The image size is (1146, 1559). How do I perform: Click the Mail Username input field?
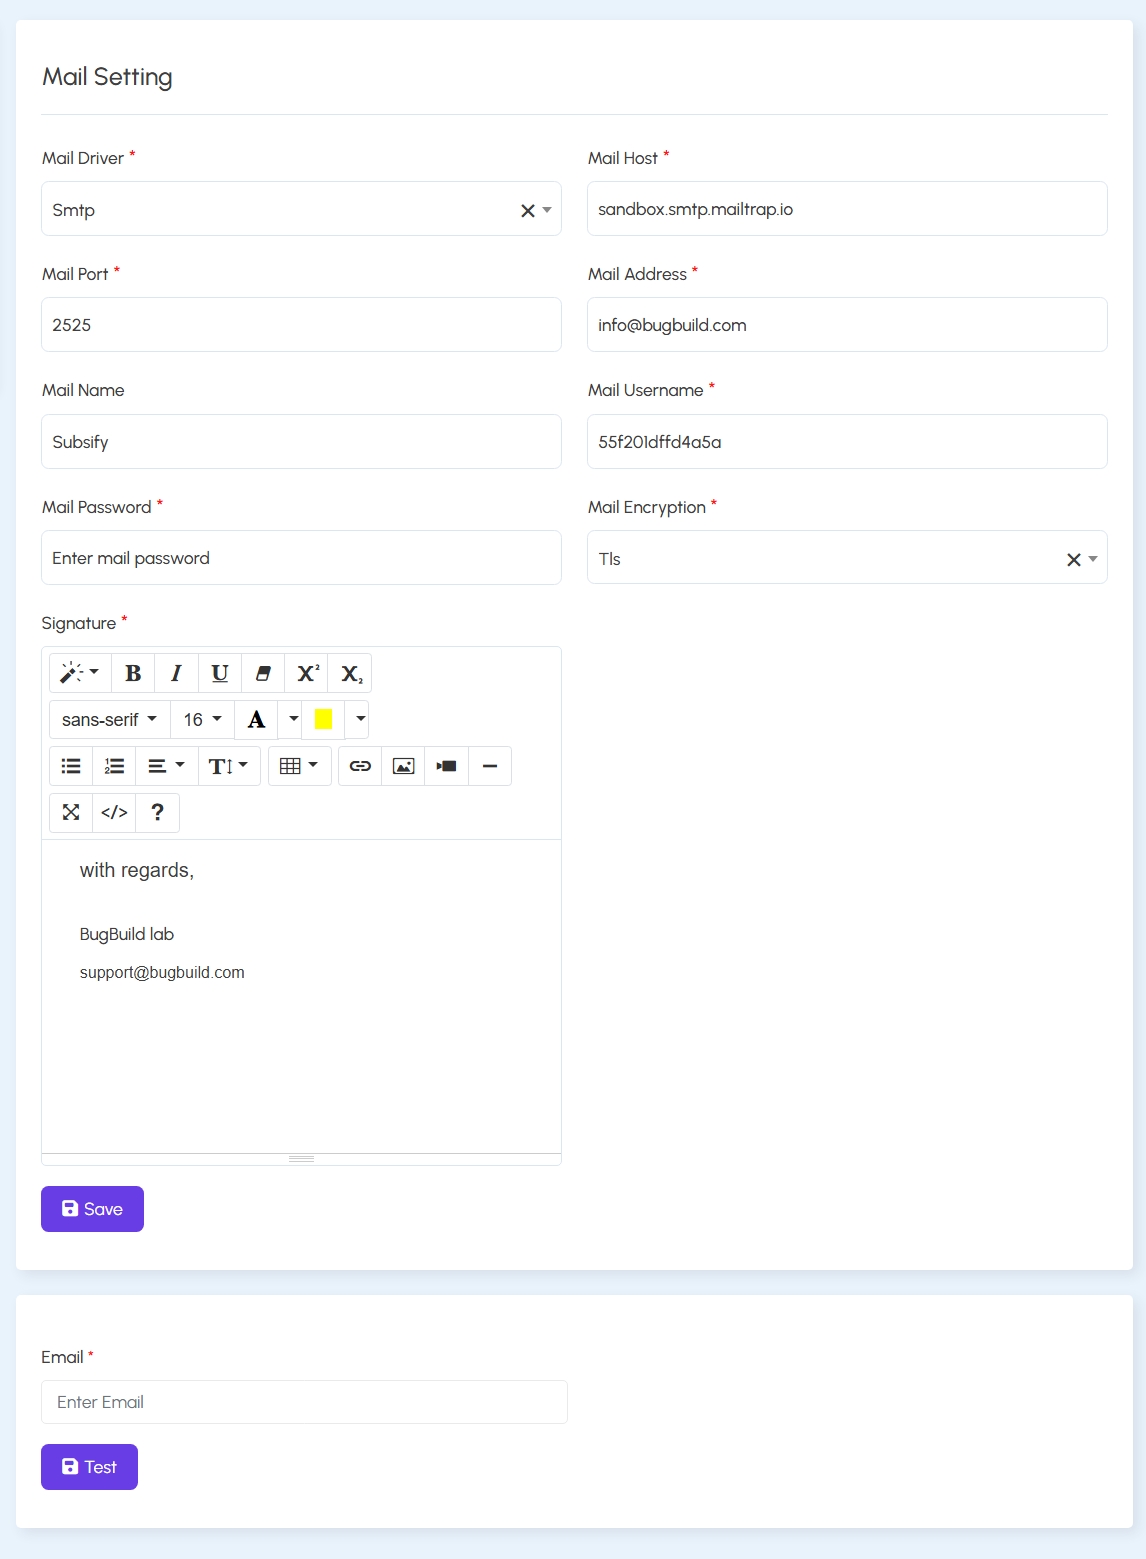click(x=847, y=442)
